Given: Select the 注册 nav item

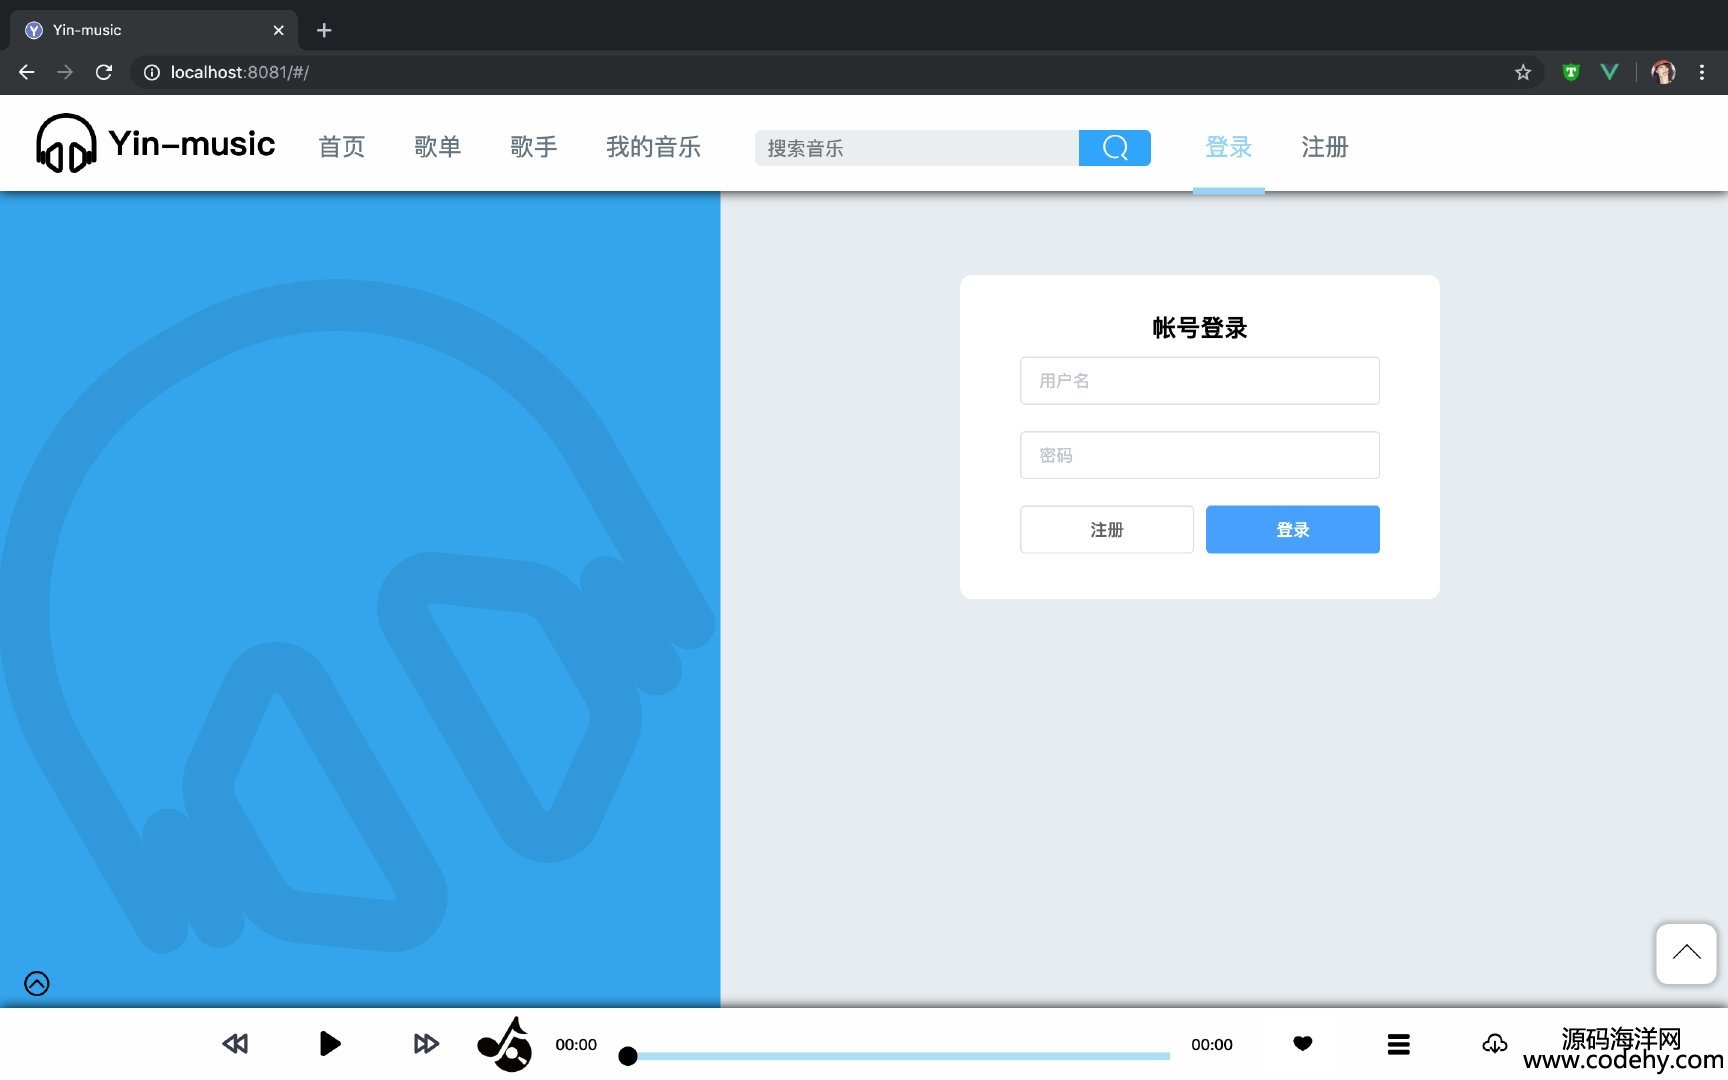Looking at the screenshot, I should 1325,147.
